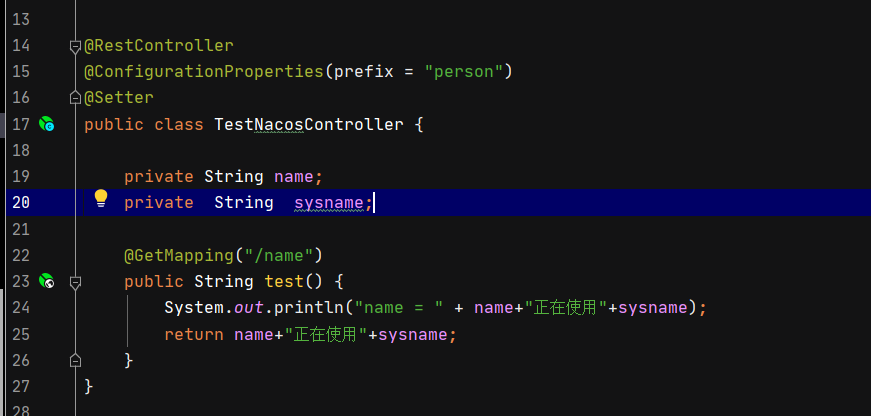The image size is (871, 416).
Task: Click the fold end marker on line 26
Action: (x=74, y=359)
